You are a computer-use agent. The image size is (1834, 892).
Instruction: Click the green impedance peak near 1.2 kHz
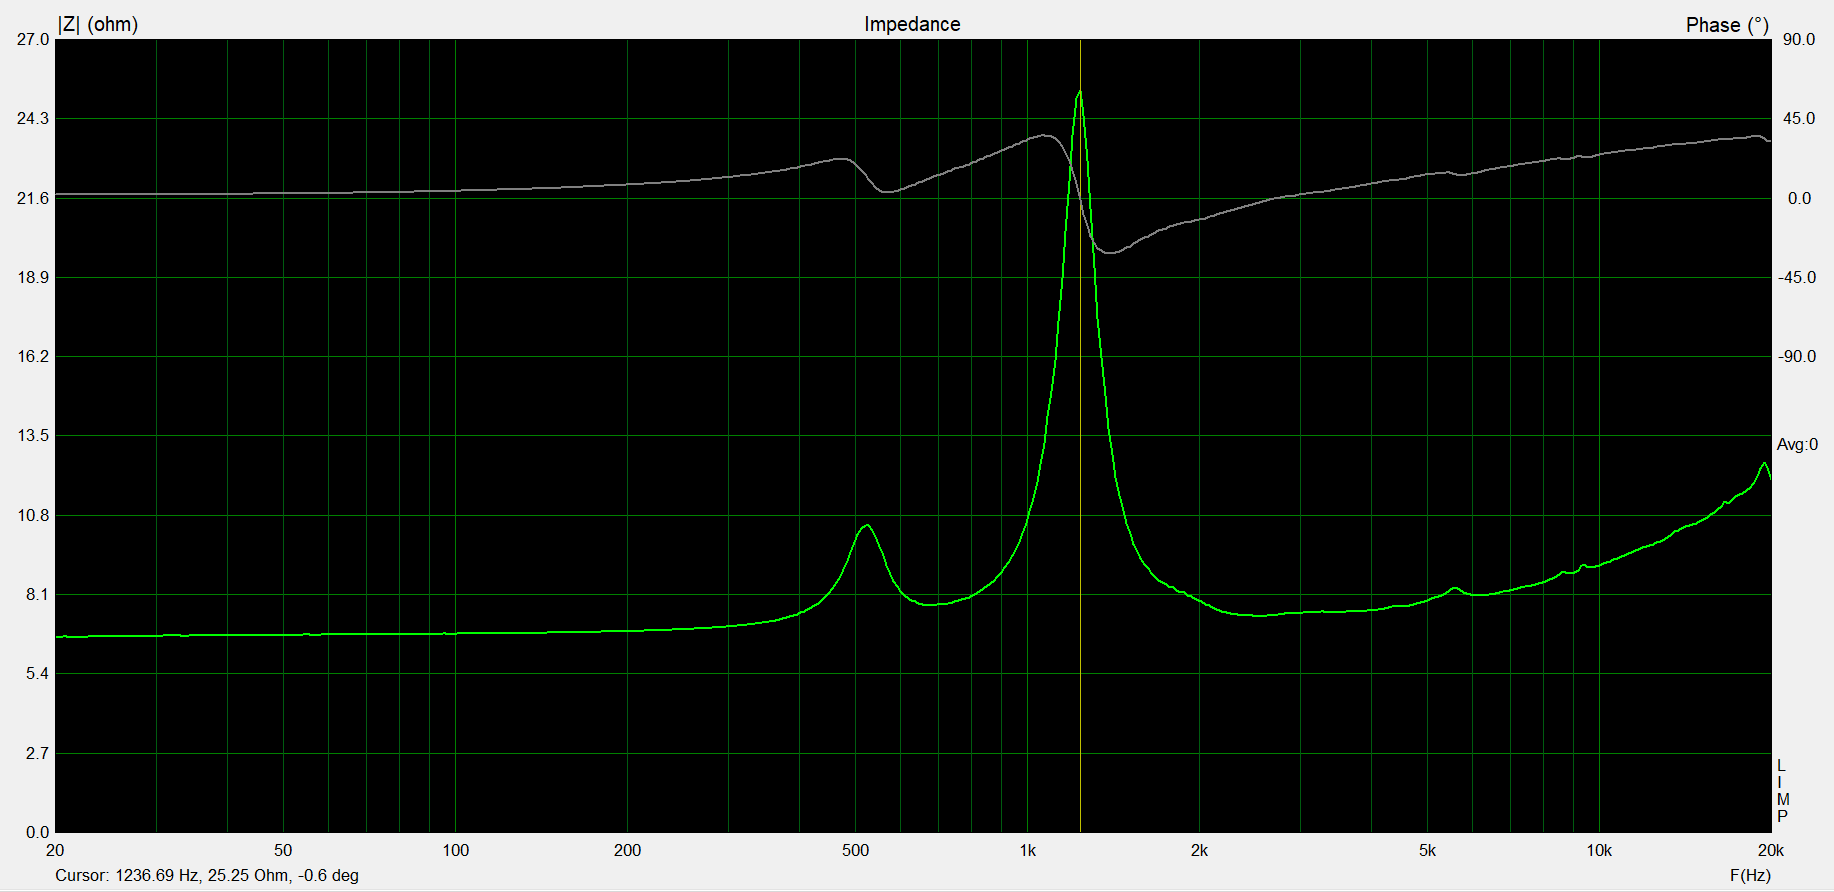click(x=1079, y=93)
